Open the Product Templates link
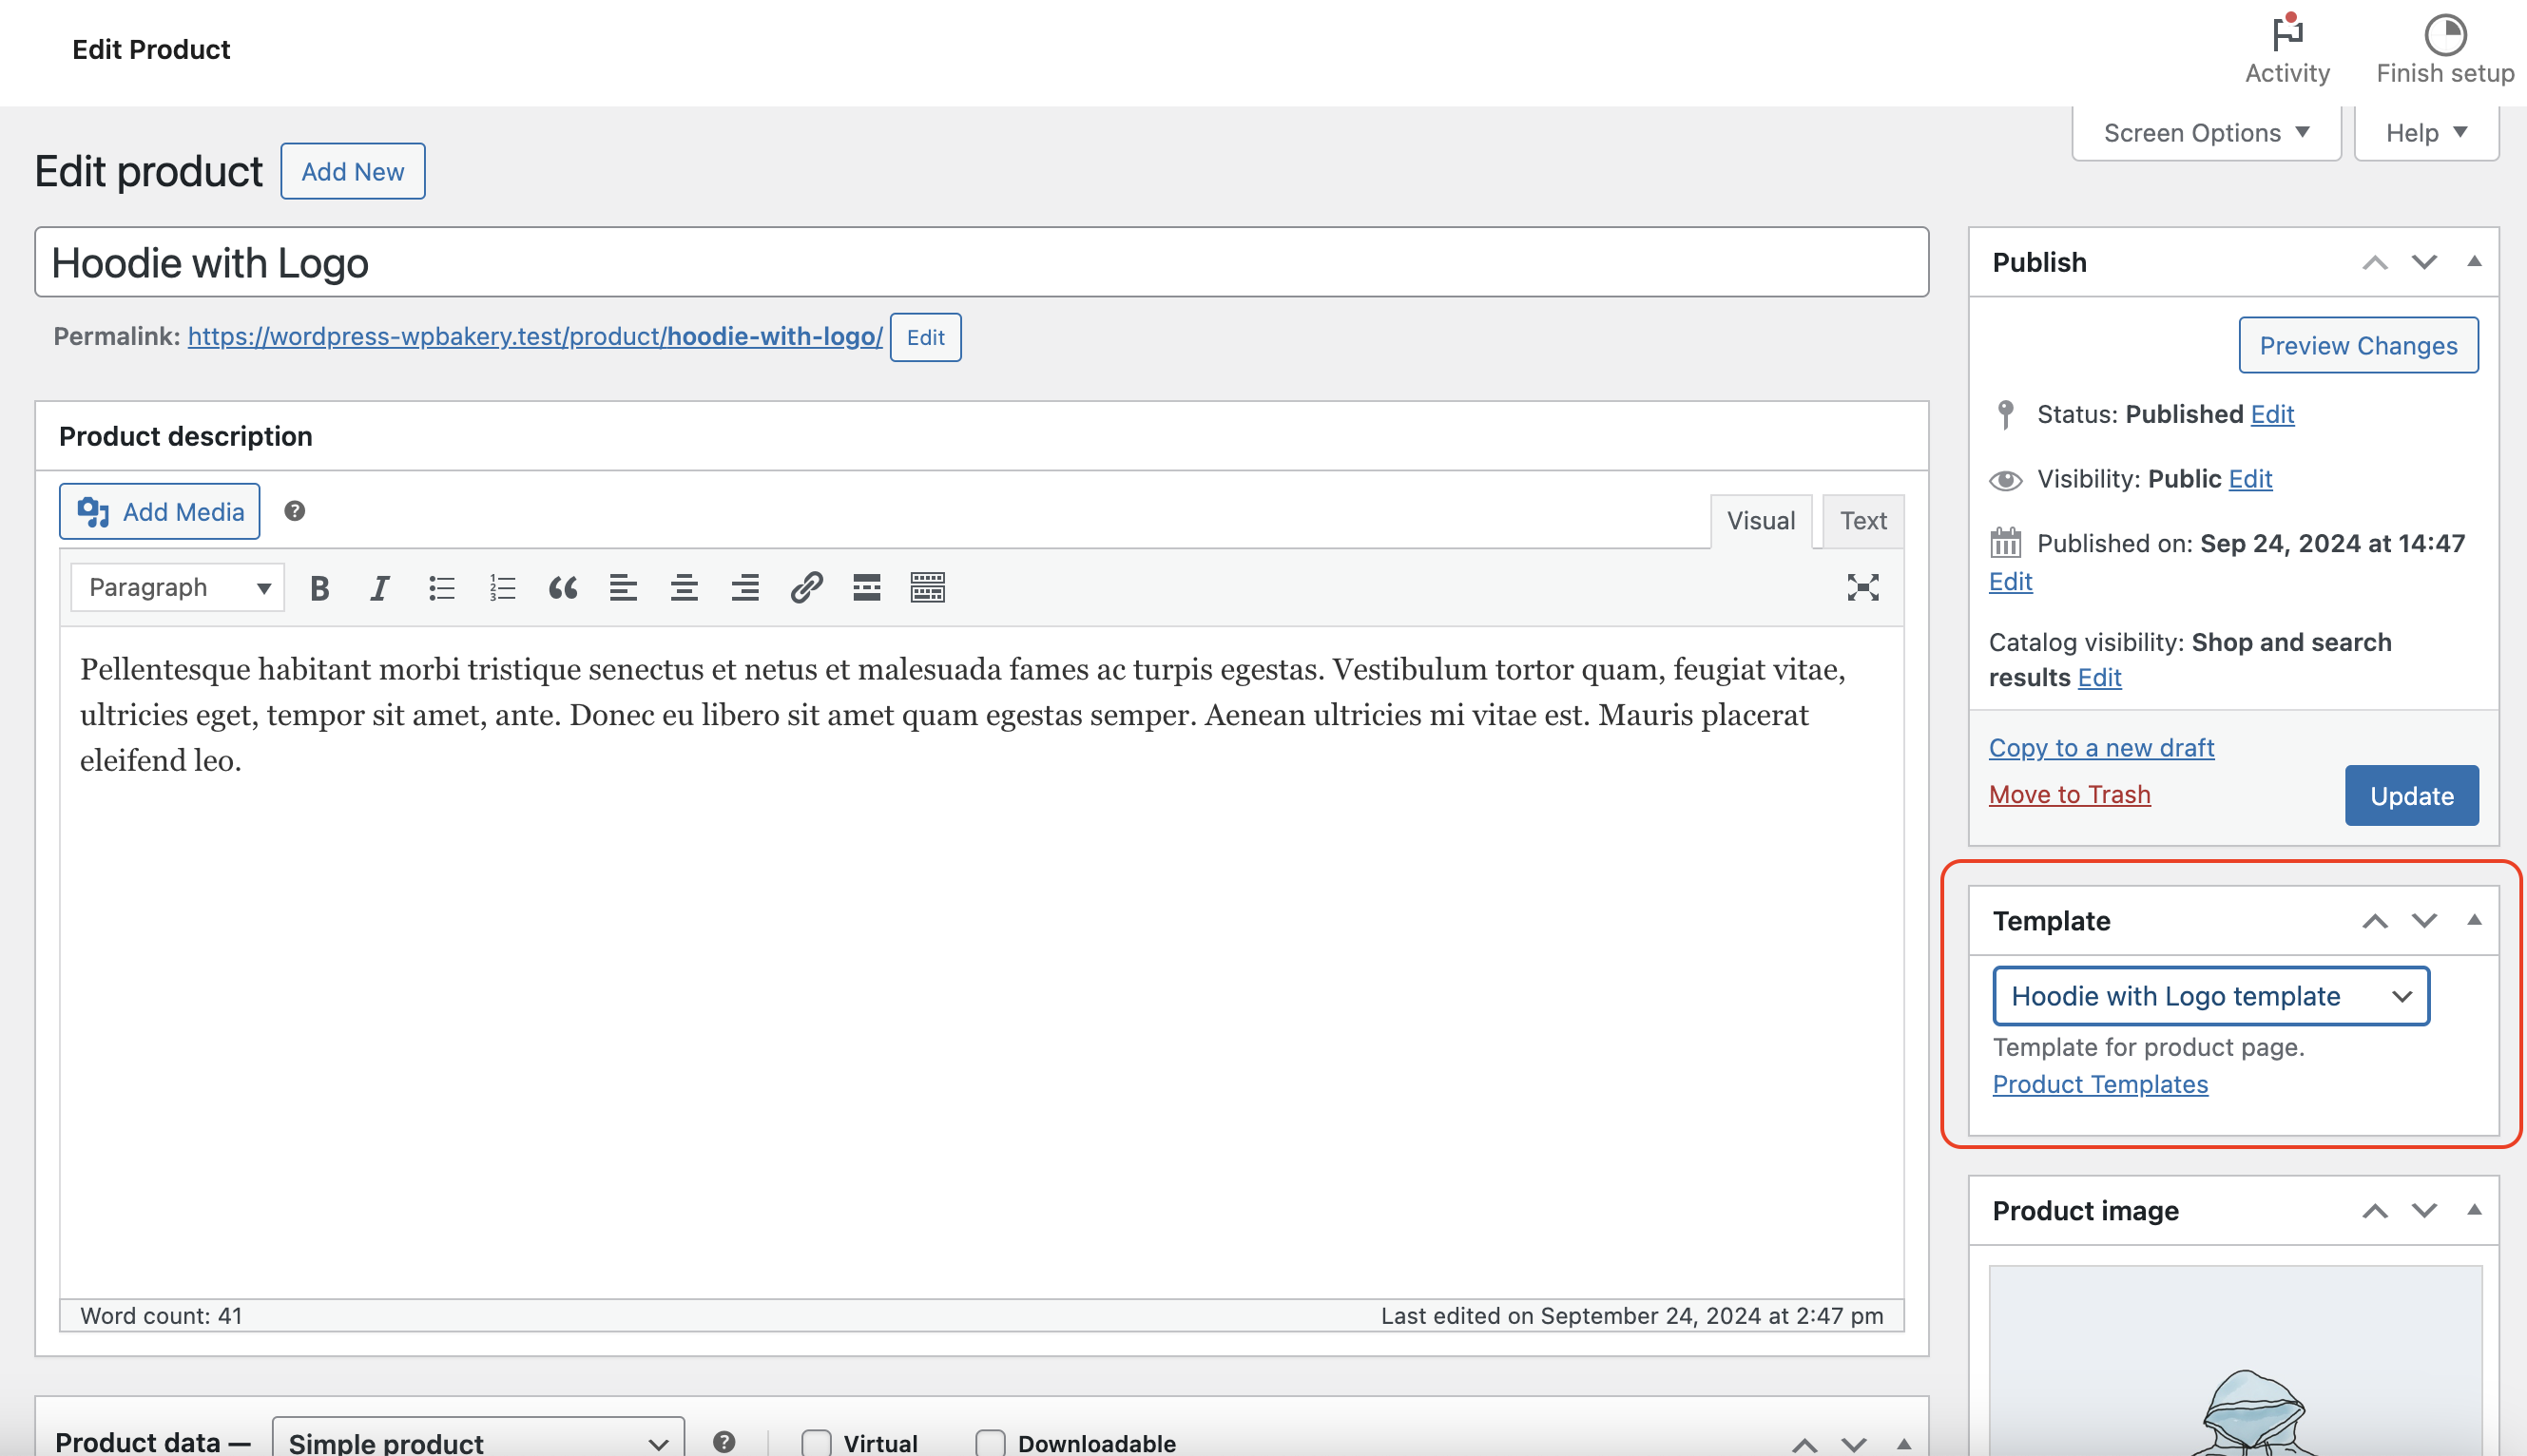Image resolution: width=2527 pixels, height=1456 pixels. [2099, 1084]
